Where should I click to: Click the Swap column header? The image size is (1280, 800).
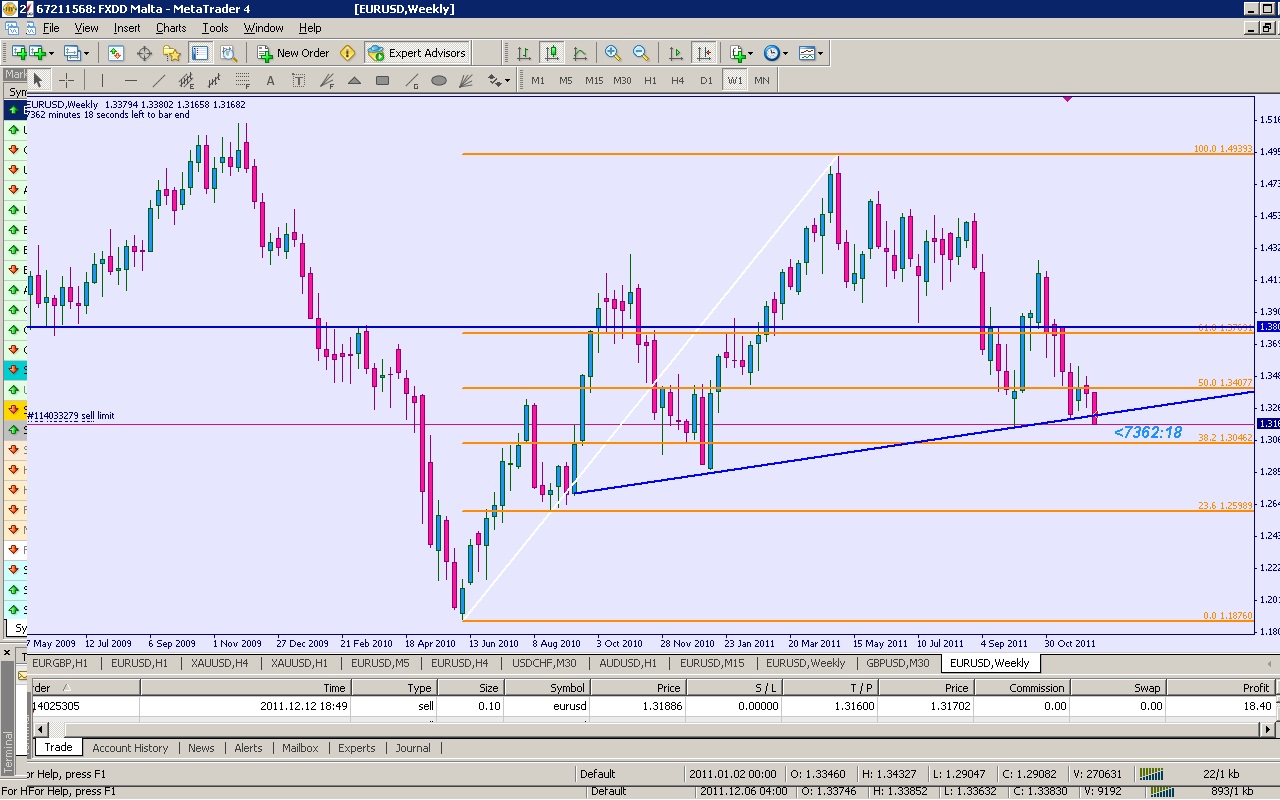coord(1118,687)
